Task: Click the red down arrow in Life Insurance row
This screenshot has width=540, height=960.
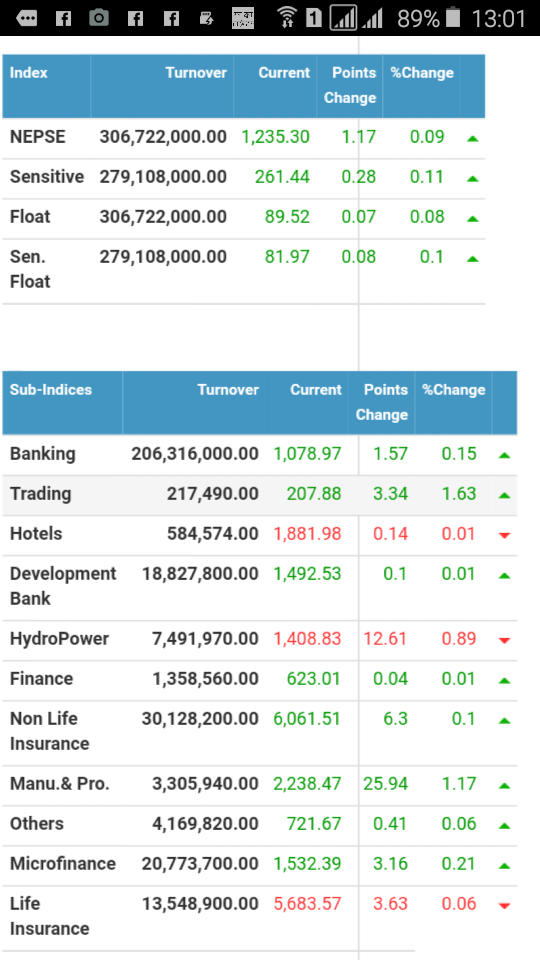Action: [x=504, y=906]
